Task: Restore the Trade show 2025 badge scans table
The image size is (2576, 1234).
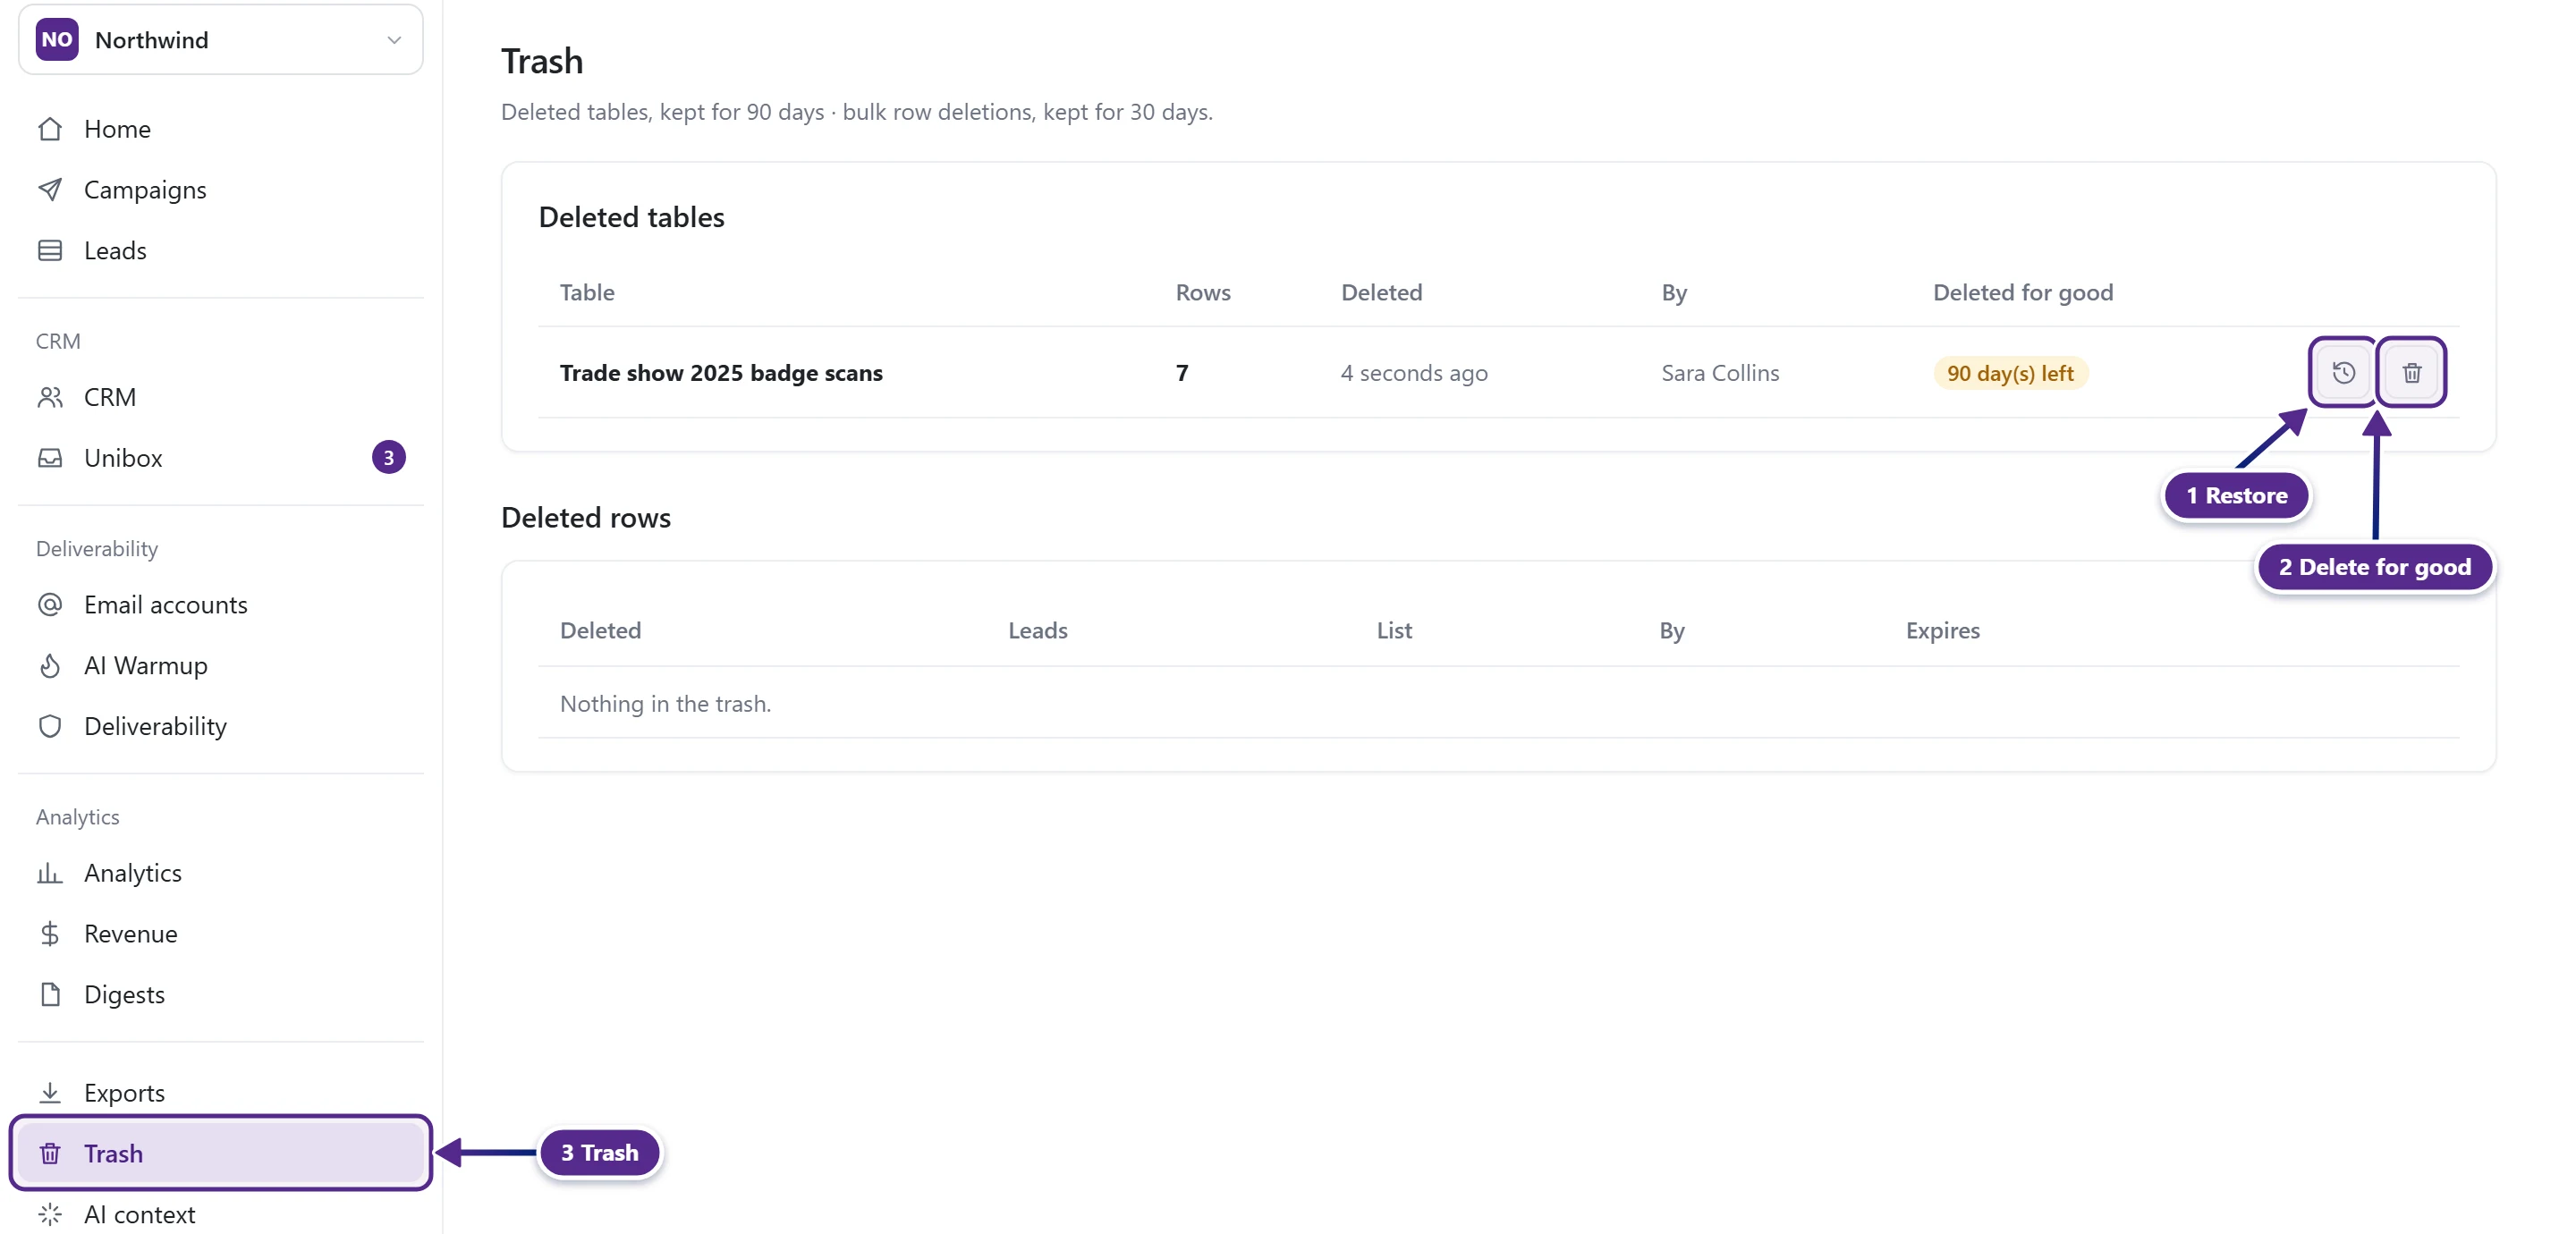Action: (x=2342, y=372)
